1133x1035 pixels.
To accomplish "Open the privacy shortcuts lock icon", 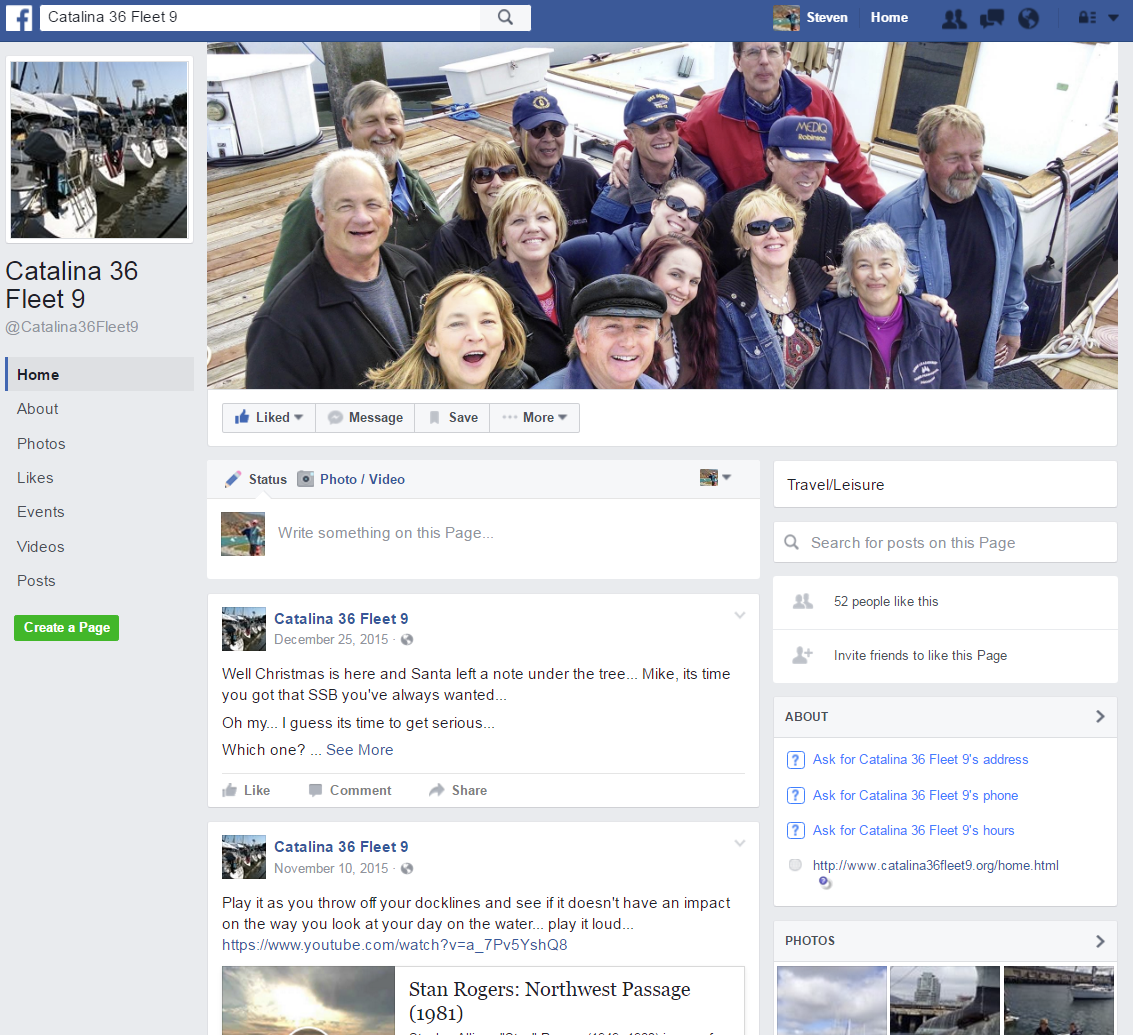I will [1087, 17].
